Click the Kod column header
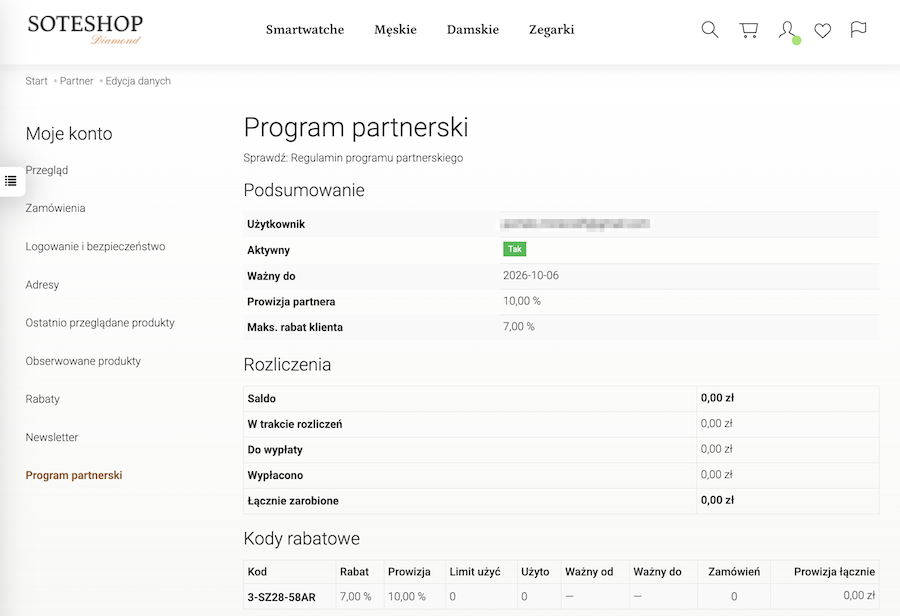The width and height of the screenshot is (900, 616). pyautogui.click(x=257, y=572)
